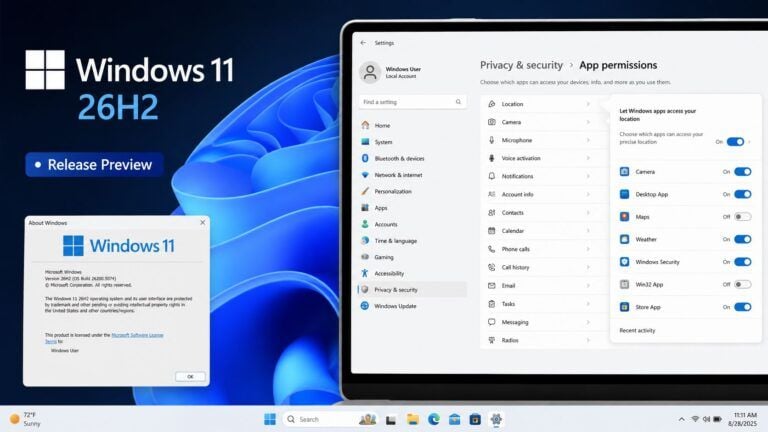Turn on Maps location toggle
768x432 pixels.
(x=743, y=216)
